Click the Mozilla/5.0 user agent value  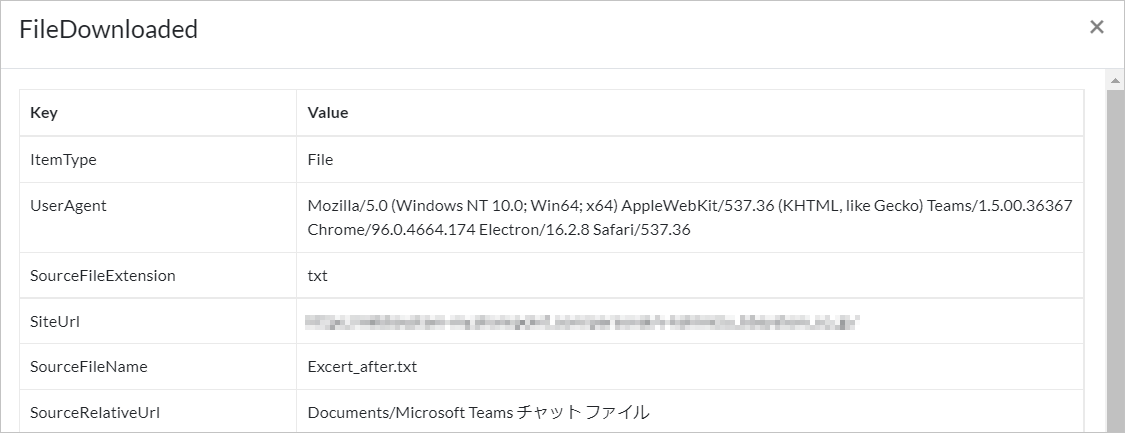[689, 218]
